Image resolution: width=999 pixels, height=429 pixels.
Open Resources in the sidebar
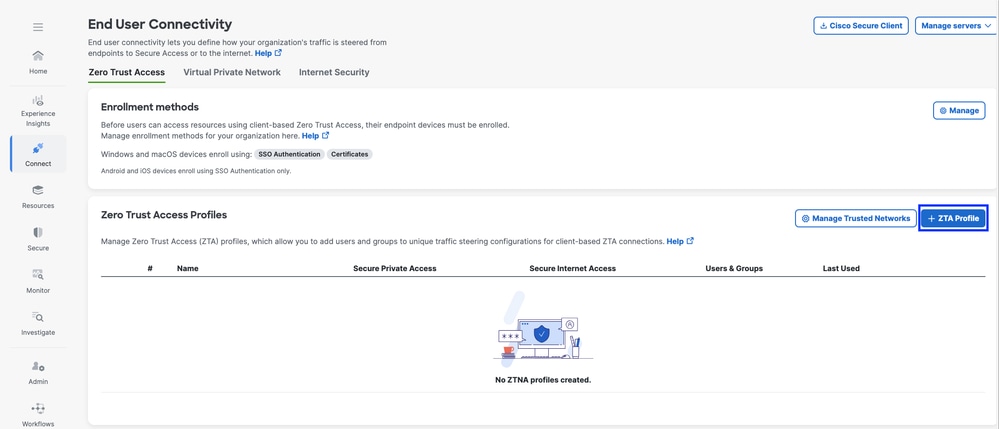38,196
